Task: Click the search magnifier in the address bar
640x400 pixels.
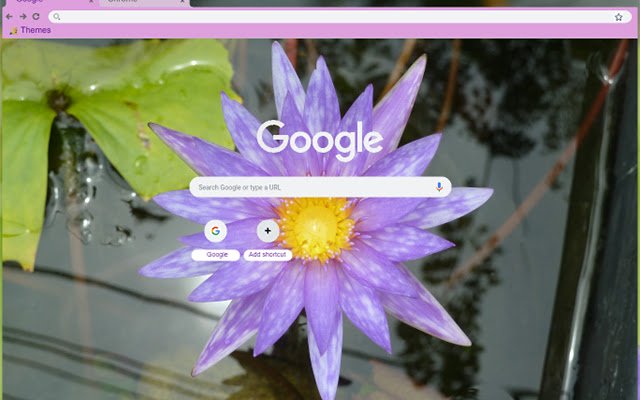Action: click(57, 17)
